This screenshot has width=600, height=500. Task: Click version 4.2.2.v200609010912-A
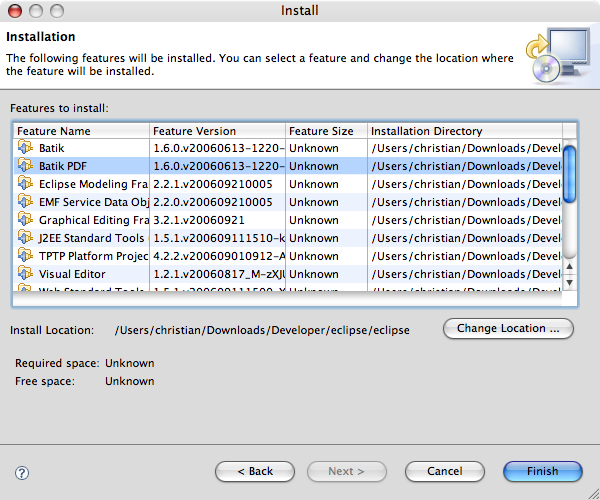pyautogui.click(x=219, y=256)
